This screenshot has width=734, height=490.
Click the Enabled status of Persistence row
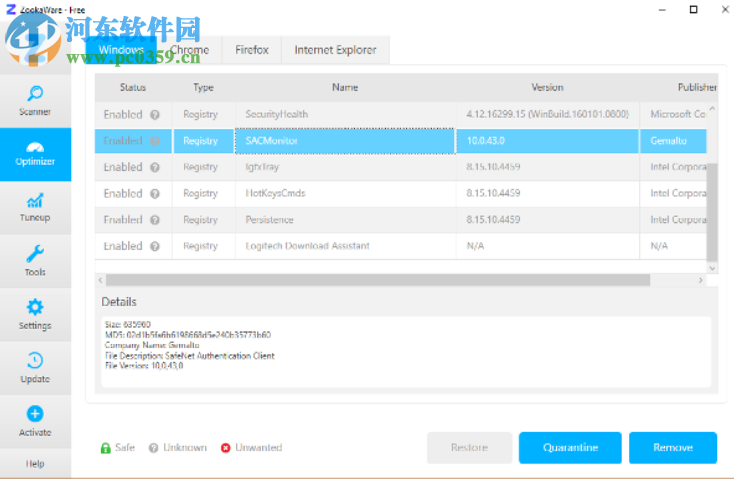coord(123,219)
